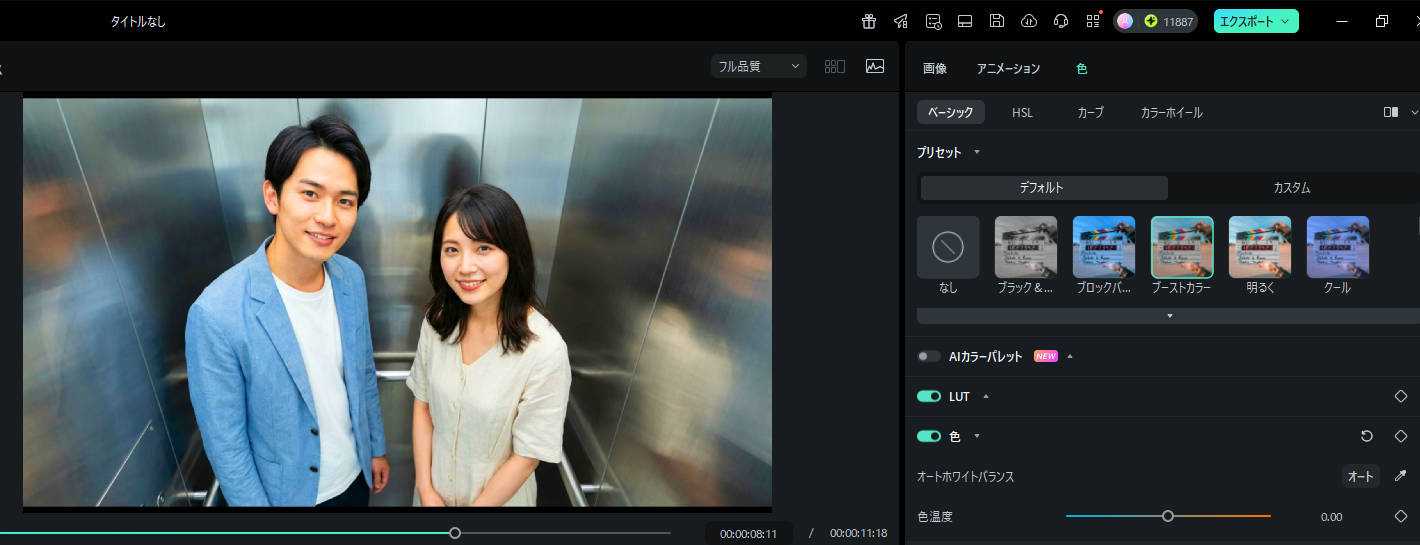This screenshot has height=545, width=1420.
Task: Toggle the AIカラーパレット switch
Action: pyautogui.click(x=929, y=356)
